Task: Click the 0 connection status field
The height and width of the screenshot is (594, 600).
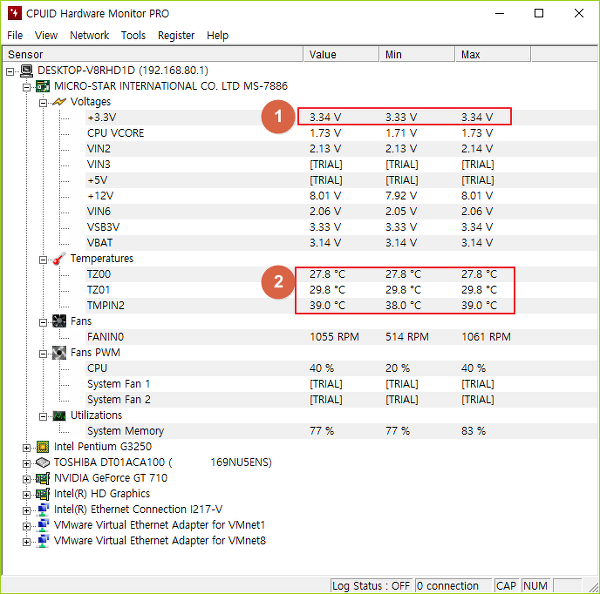Action: coord(453,586)
